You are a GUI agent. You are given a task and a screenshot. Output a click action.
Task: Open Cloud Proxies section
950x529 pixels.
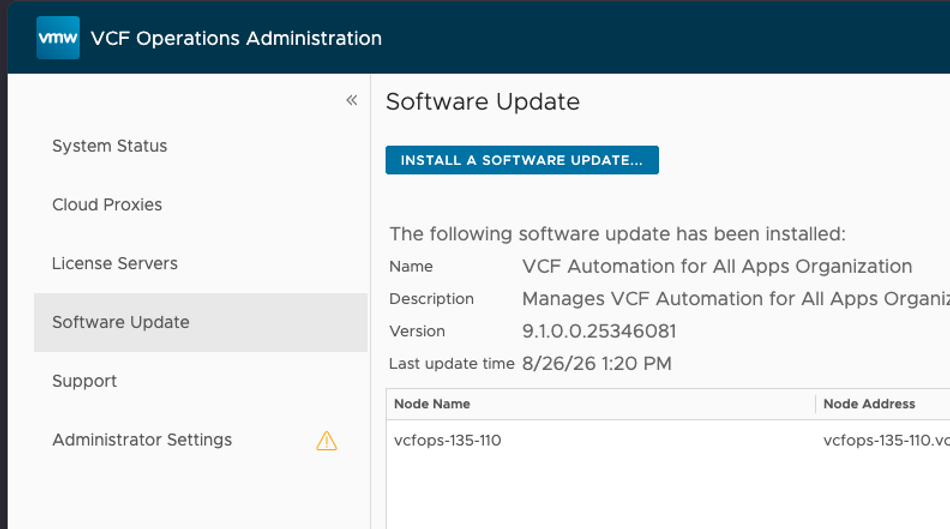pyautogui.click(x=107, y=205)
